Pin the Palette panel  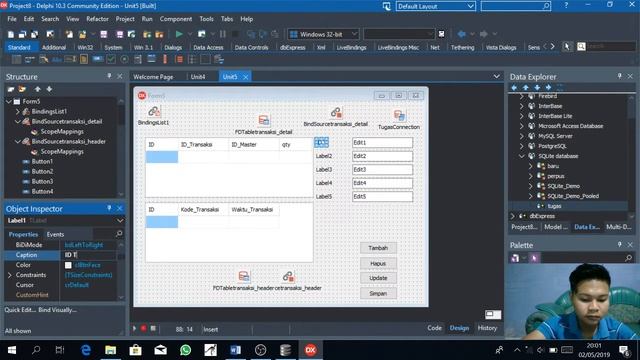coord(620,244)
